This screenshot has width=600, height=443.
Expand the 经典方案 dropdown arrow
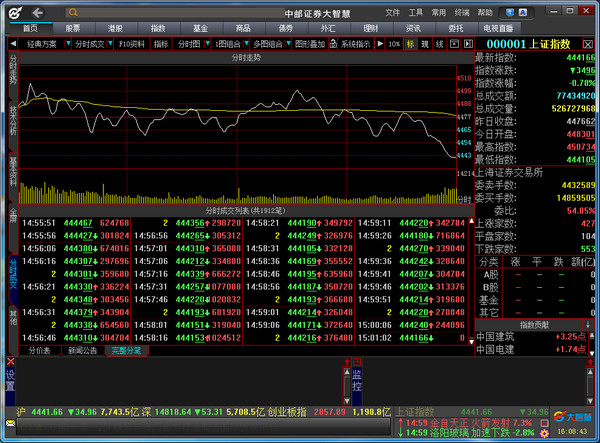click(x=68, y=44)
